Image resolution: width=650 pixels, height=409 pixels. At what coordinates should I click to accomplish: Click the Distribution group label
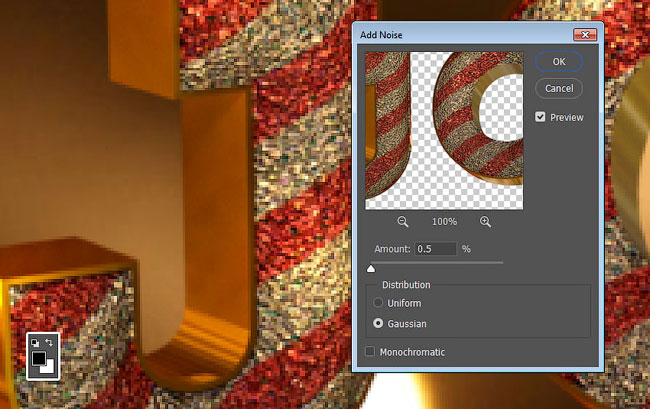click(406, 285)
